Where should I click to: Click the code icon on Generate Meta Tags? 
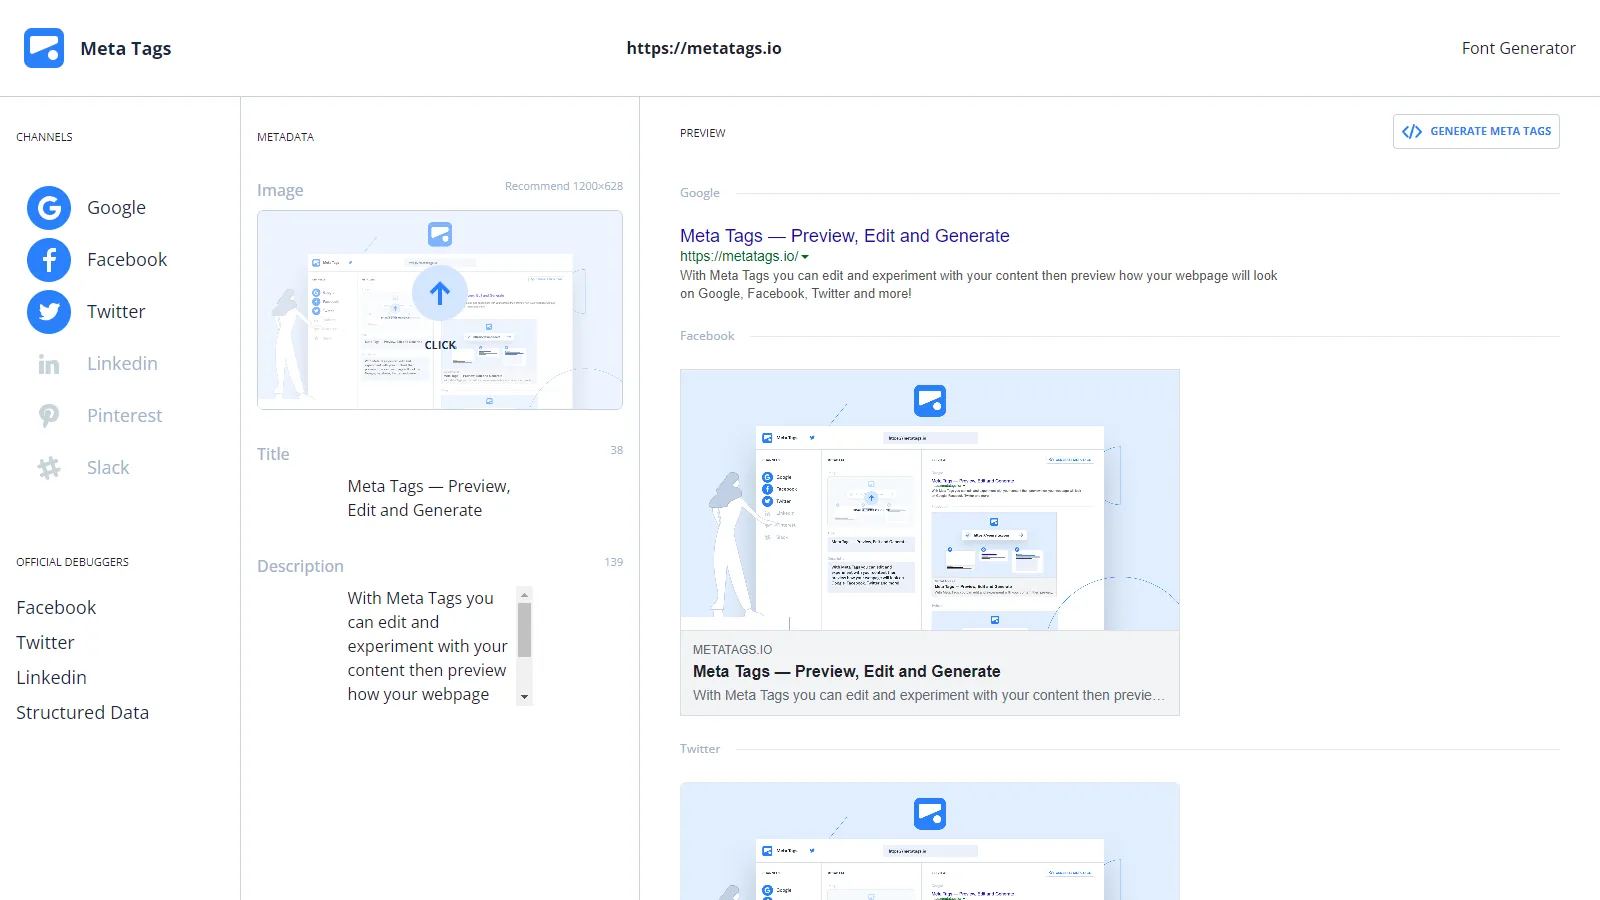point(1413,131)
